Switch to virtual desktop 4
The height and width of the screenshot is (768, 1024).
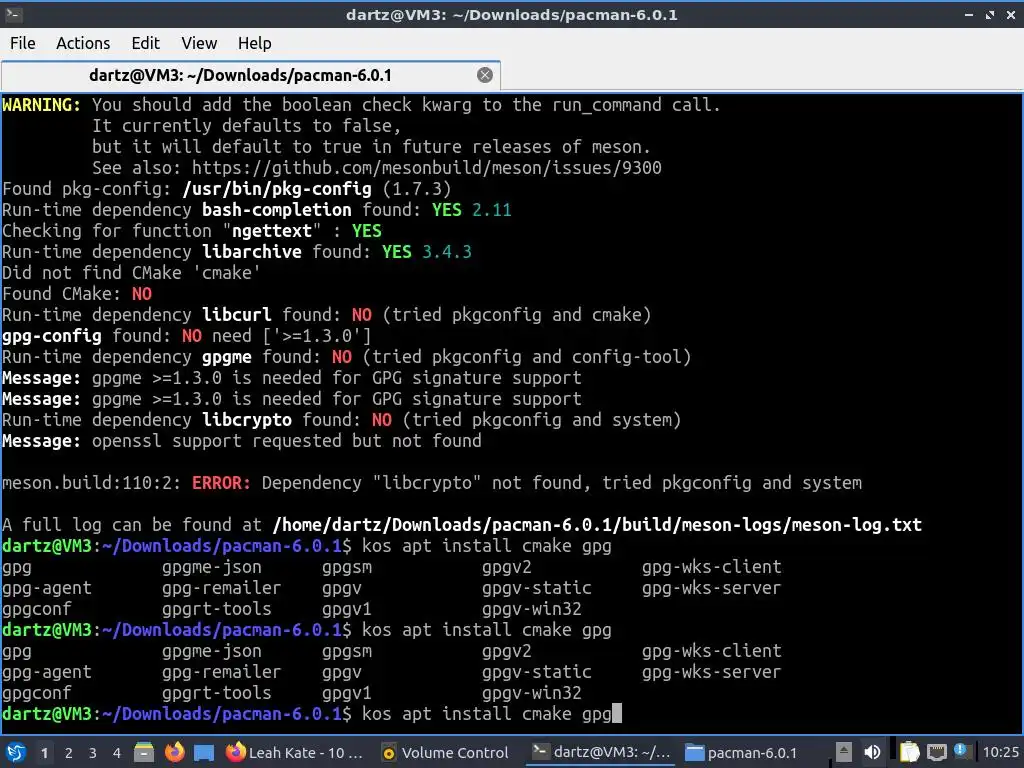coord(117,753)
